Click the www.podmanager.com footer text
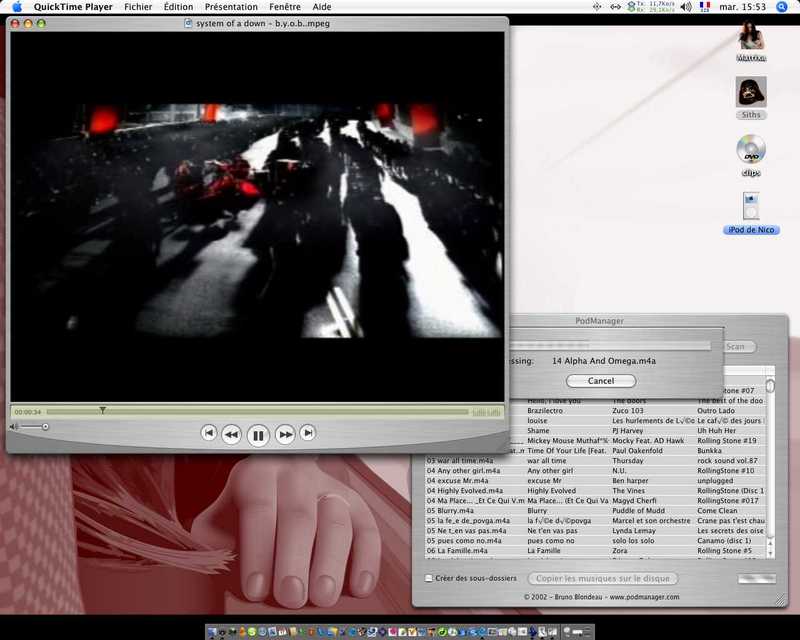Image resolution: width=800 pixels, height=640 pixels. pyautogui.click(x=644, y=597)
